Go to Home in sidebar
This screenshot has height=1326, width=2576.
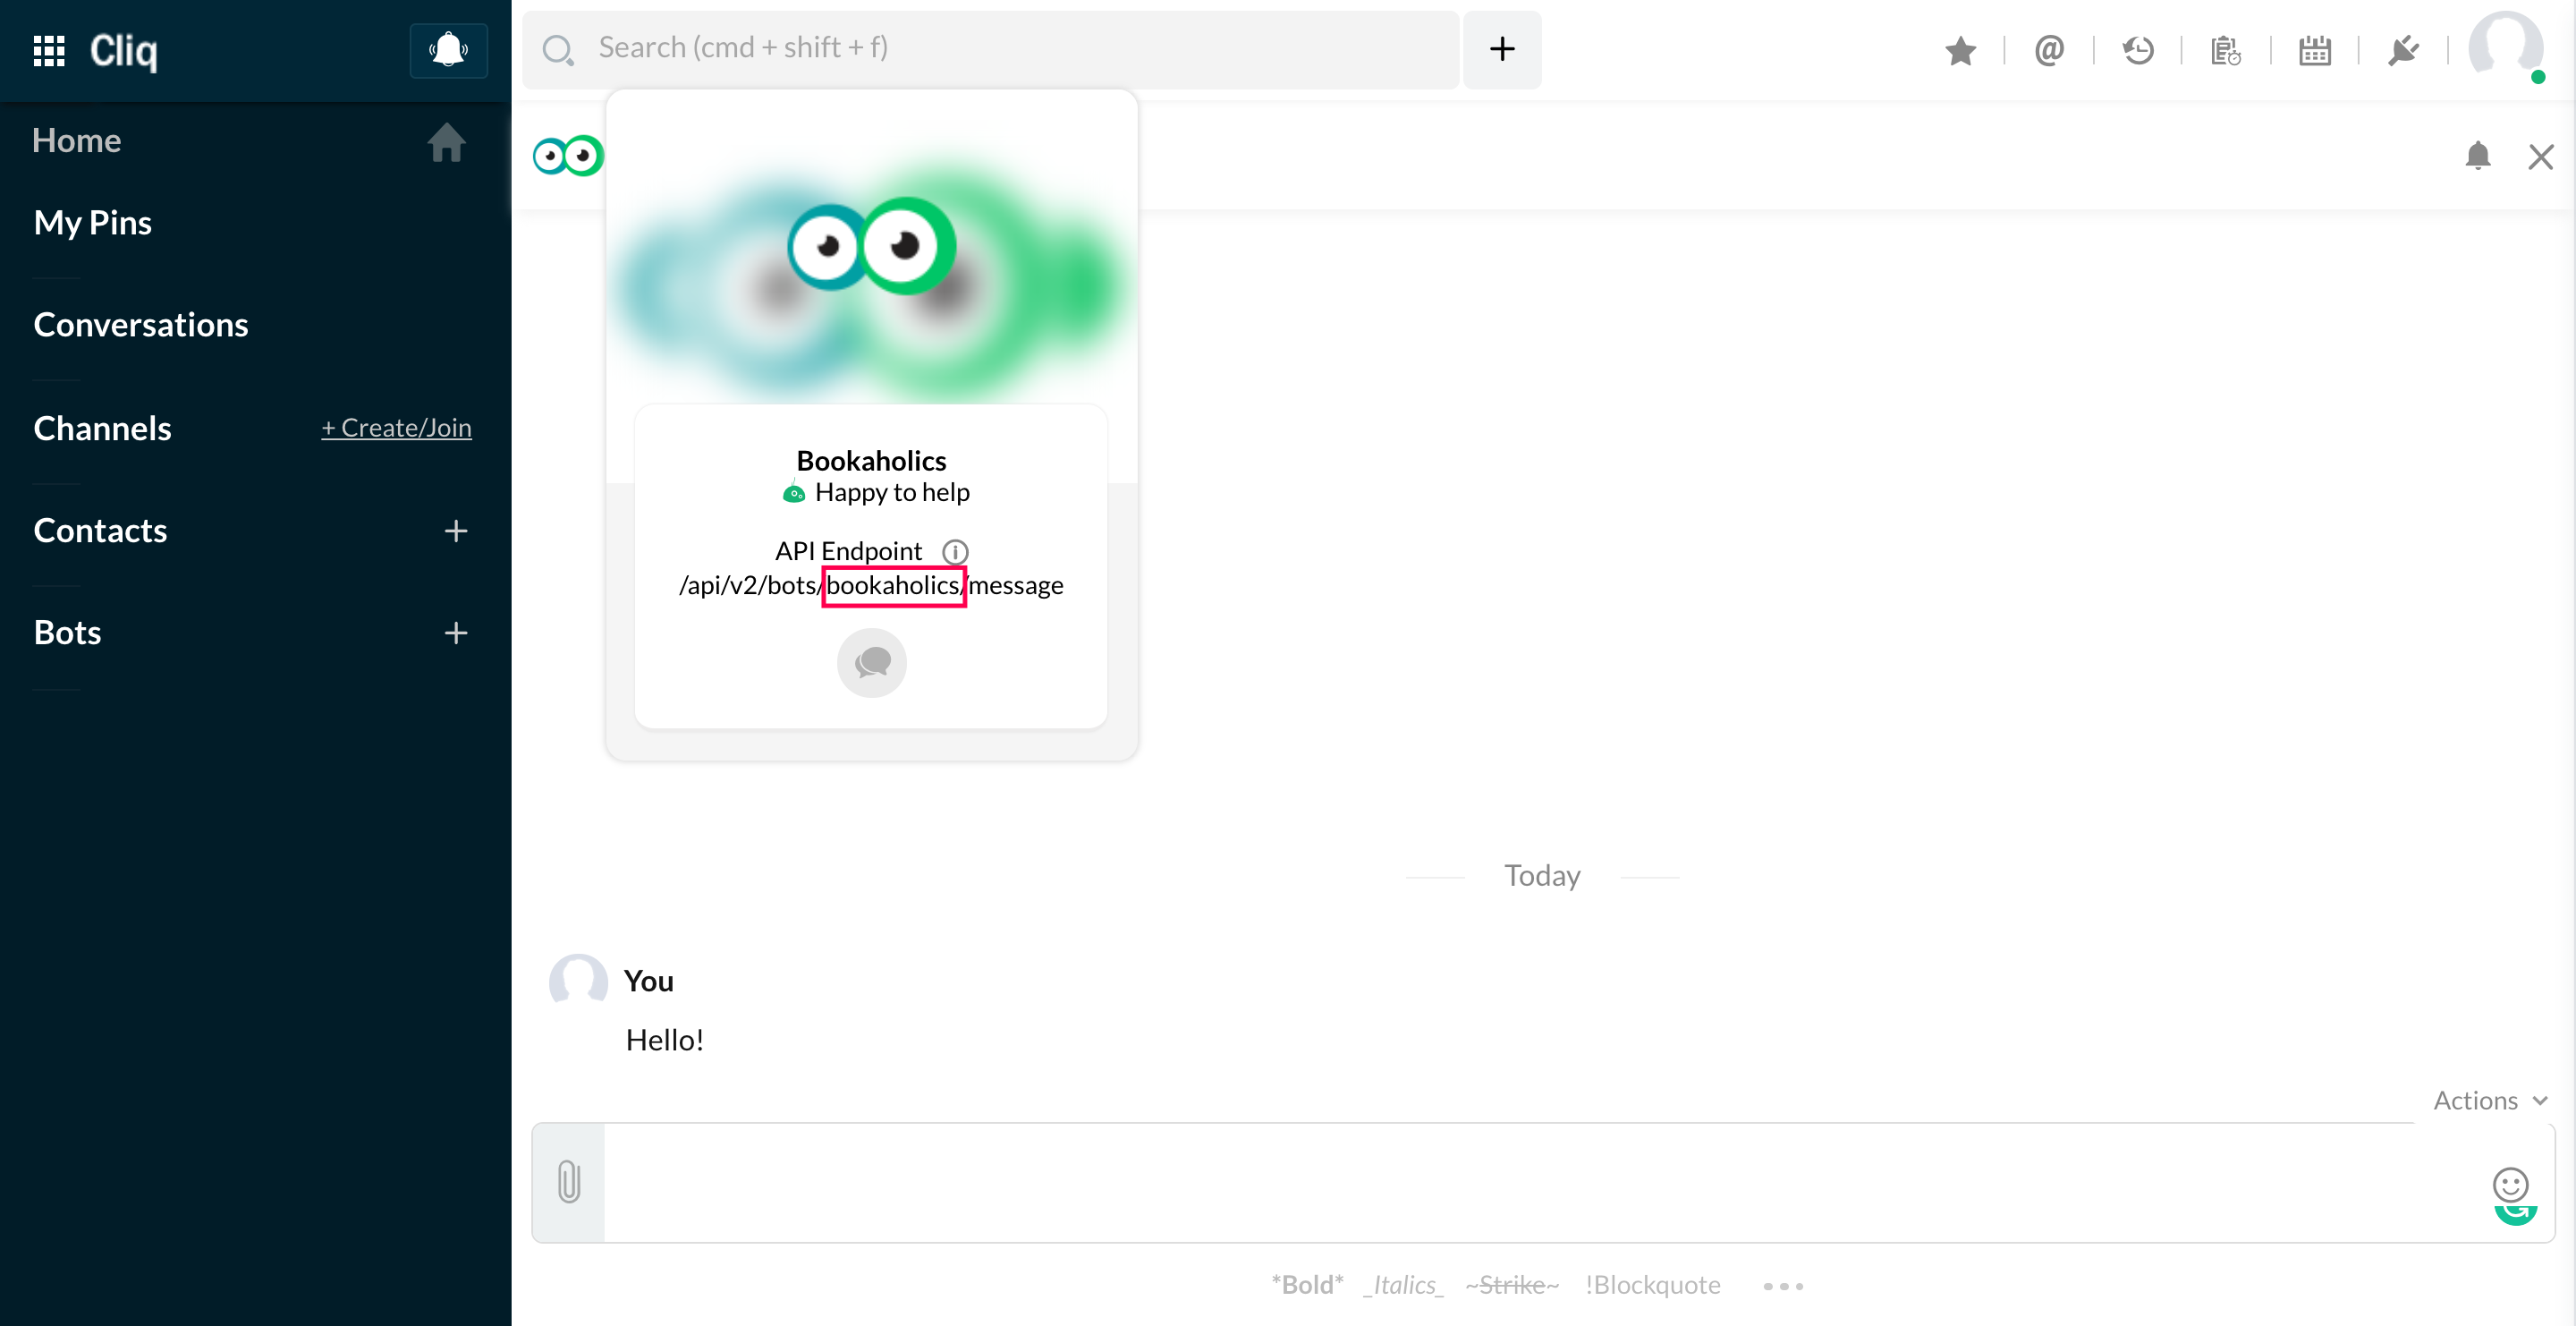point(76,140)
